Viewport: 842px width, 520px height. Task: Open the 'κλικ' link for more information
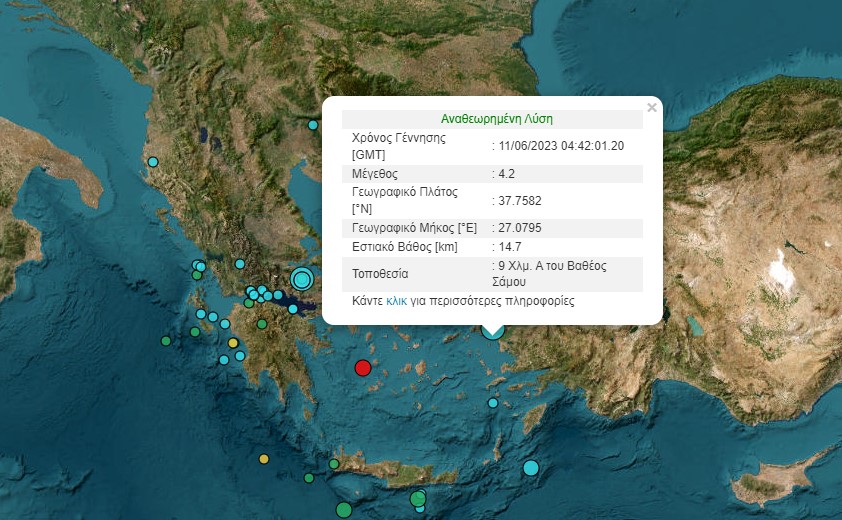point(396,301)
